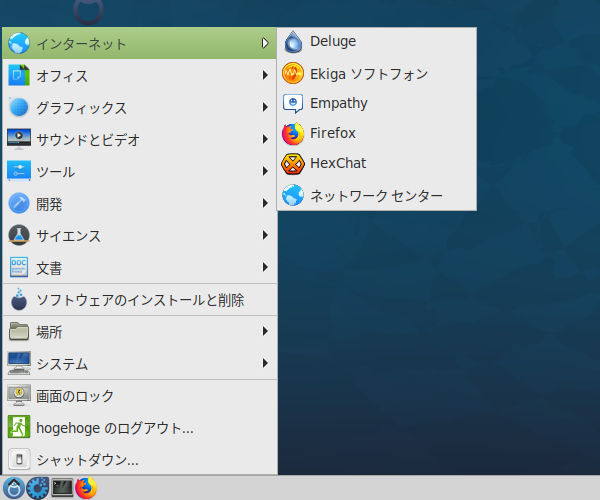Image resolution: width=600 pixels, height=500 pixels.
Task: Click the software install potion icon
Action: [x=19, y=299]
